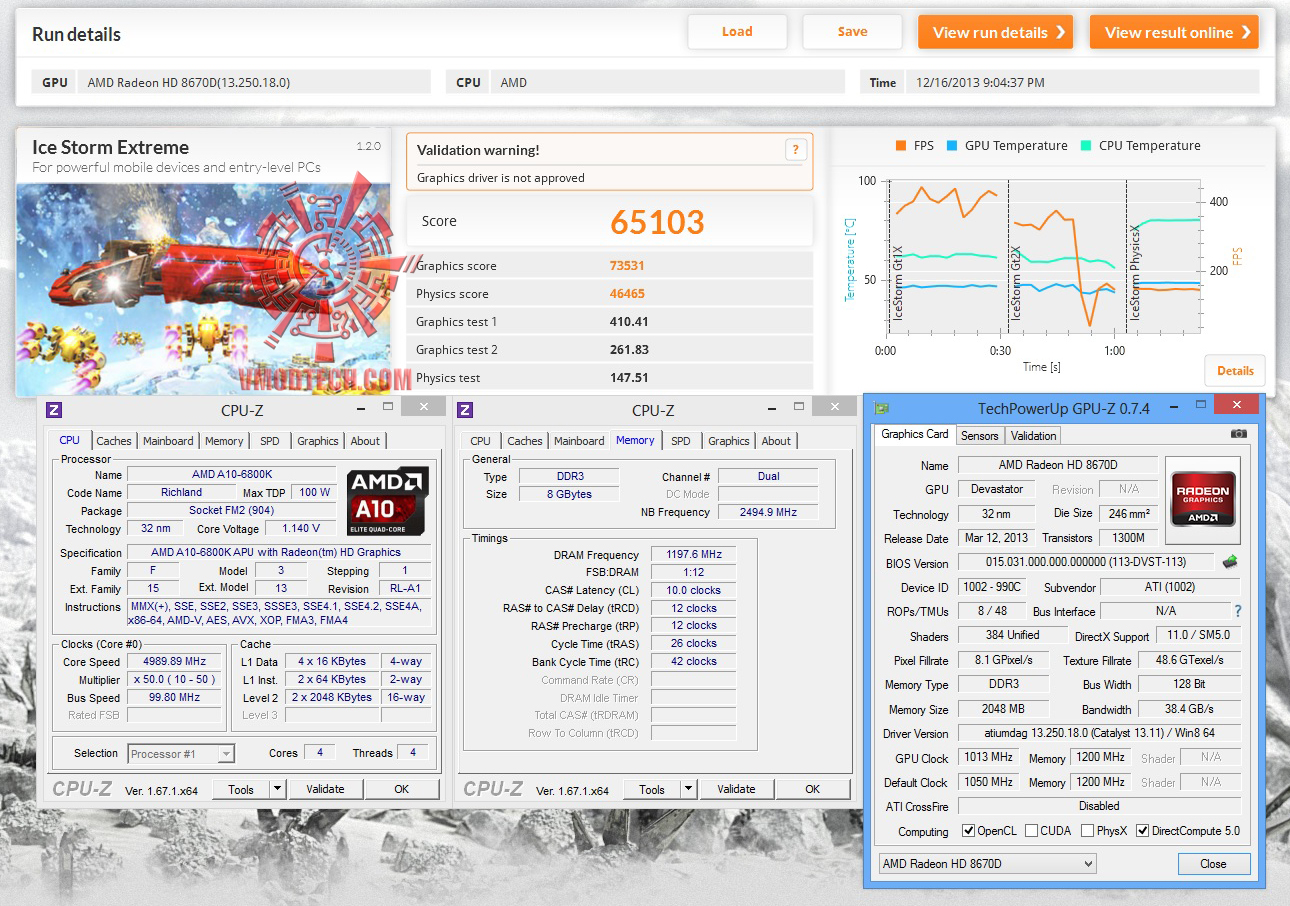Viewport: 1290px width, 906px height.
Task: Switch to CPU tab in CPU-Z Timings window
Action: [481, 441]
